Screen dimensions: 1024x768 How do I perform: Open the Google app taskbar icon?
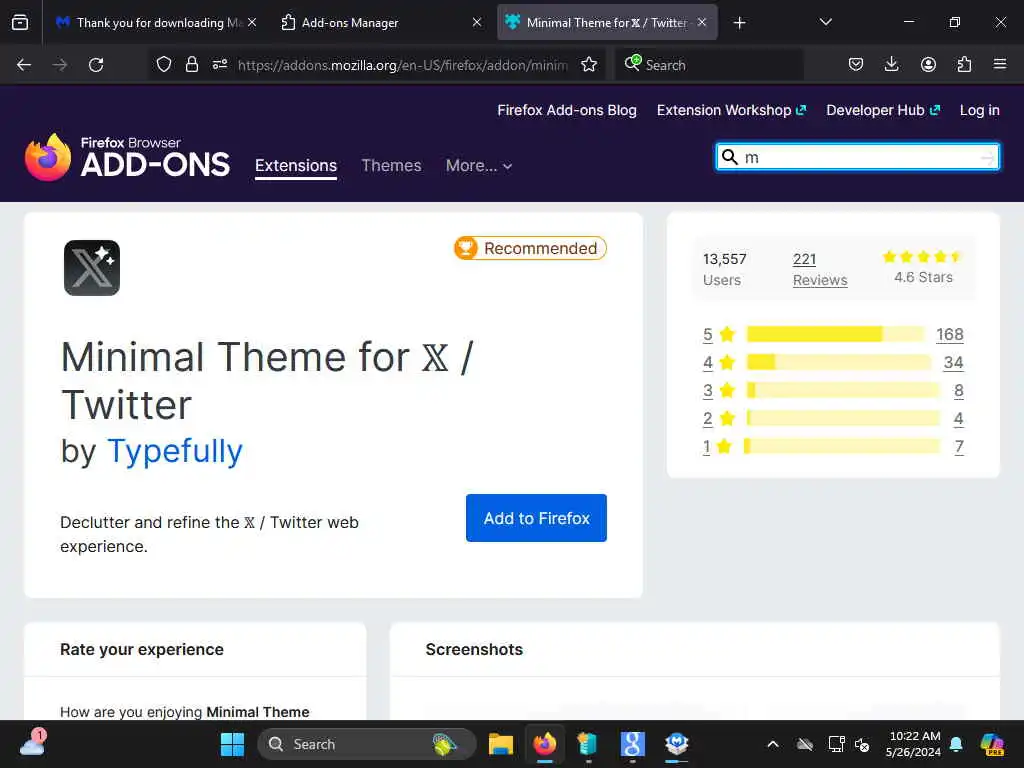(x=632, y=744)
